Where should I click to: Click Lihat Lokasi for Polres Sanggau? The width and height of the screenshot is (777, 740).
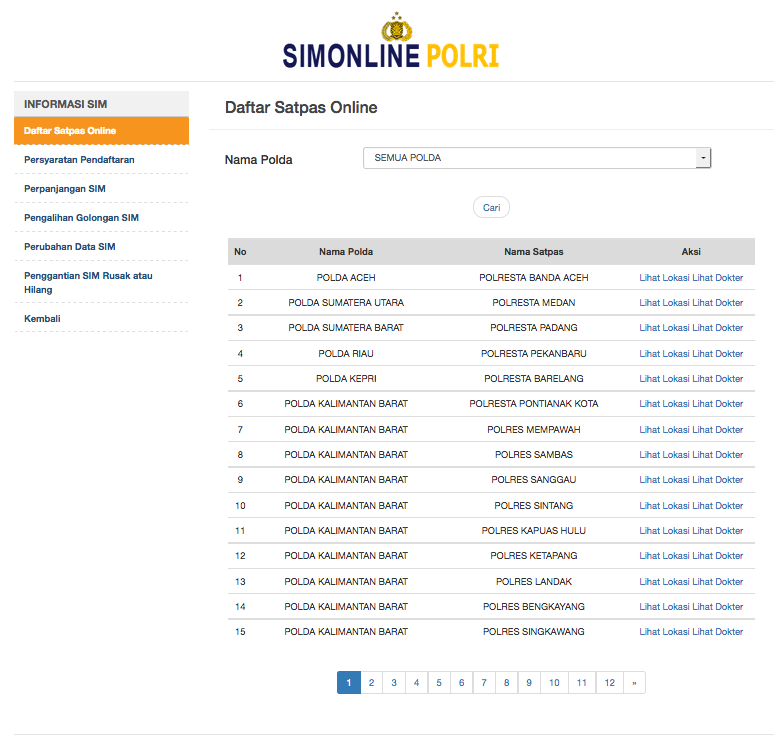664,479
